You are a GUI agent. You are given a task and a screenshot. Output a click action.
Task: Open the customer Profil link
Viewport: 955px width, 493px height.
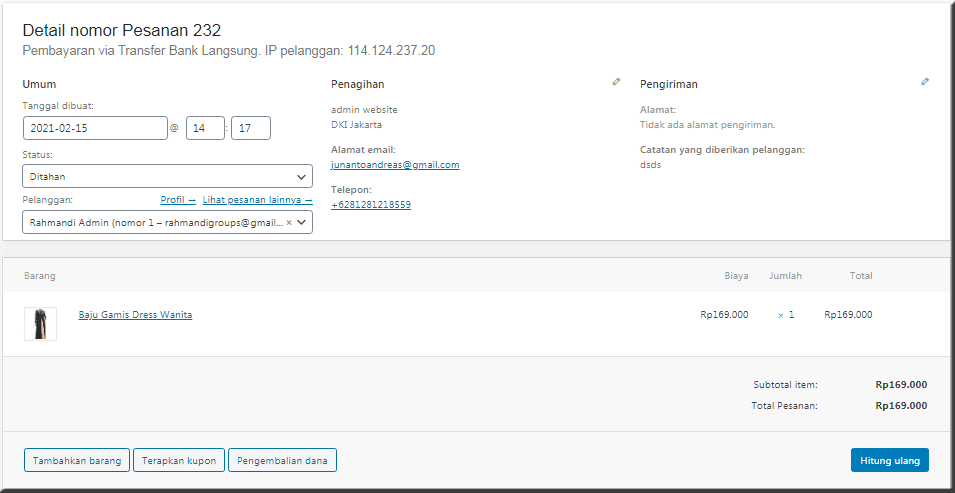178,200
